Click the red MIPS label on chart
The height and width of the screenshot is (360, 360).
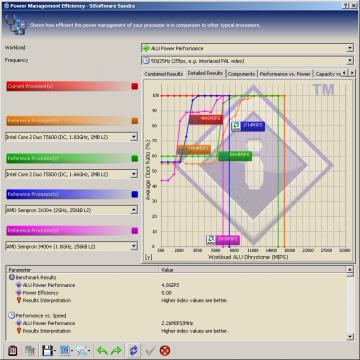pos(206,119)
